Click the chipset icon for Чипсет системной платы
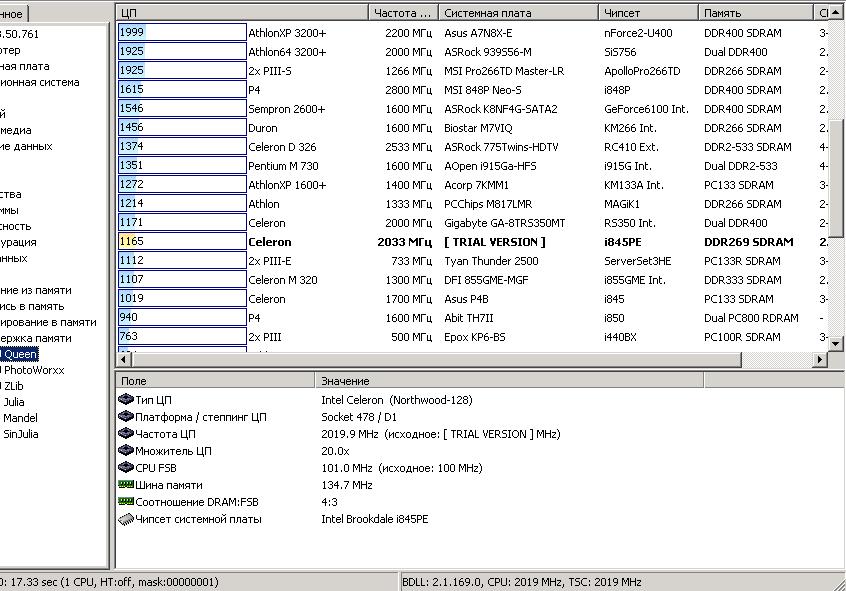 pos(125,519)
